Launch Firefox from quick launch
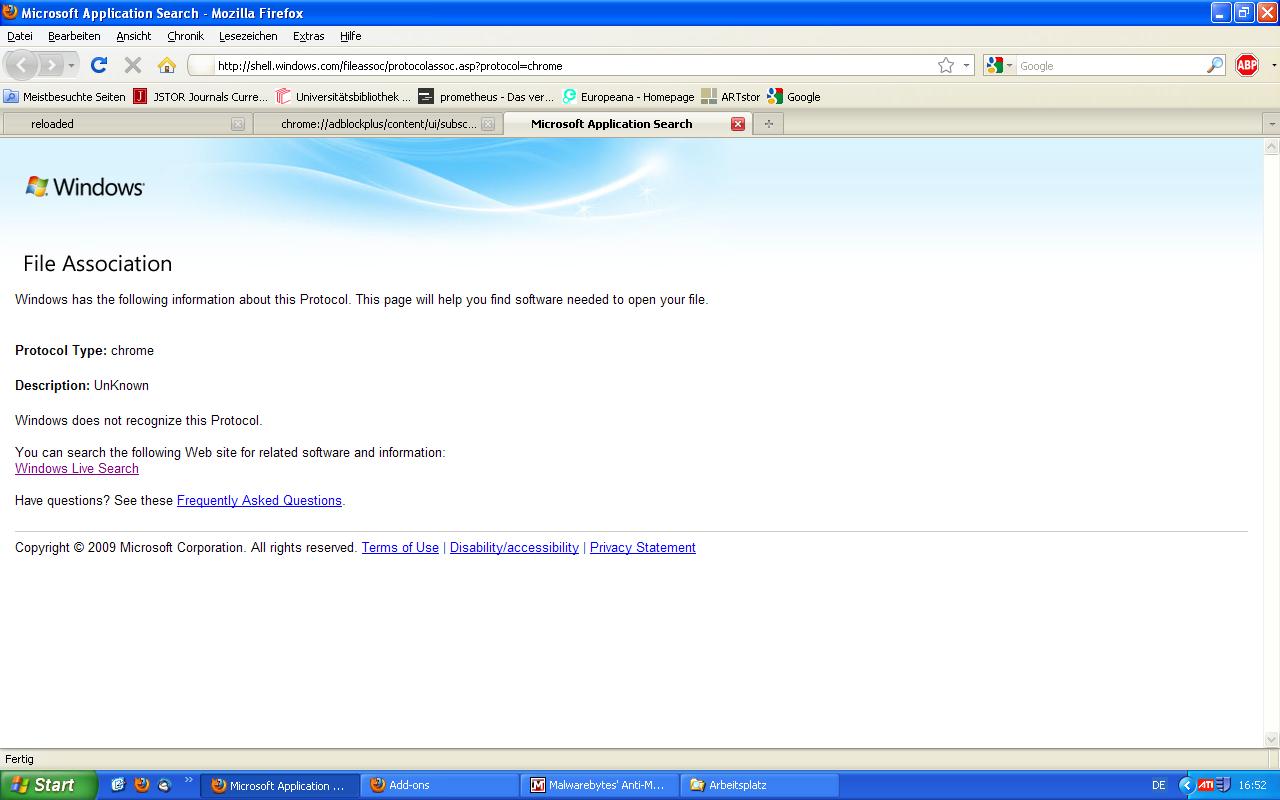The image size is (1280, 800). coord(142,785)
